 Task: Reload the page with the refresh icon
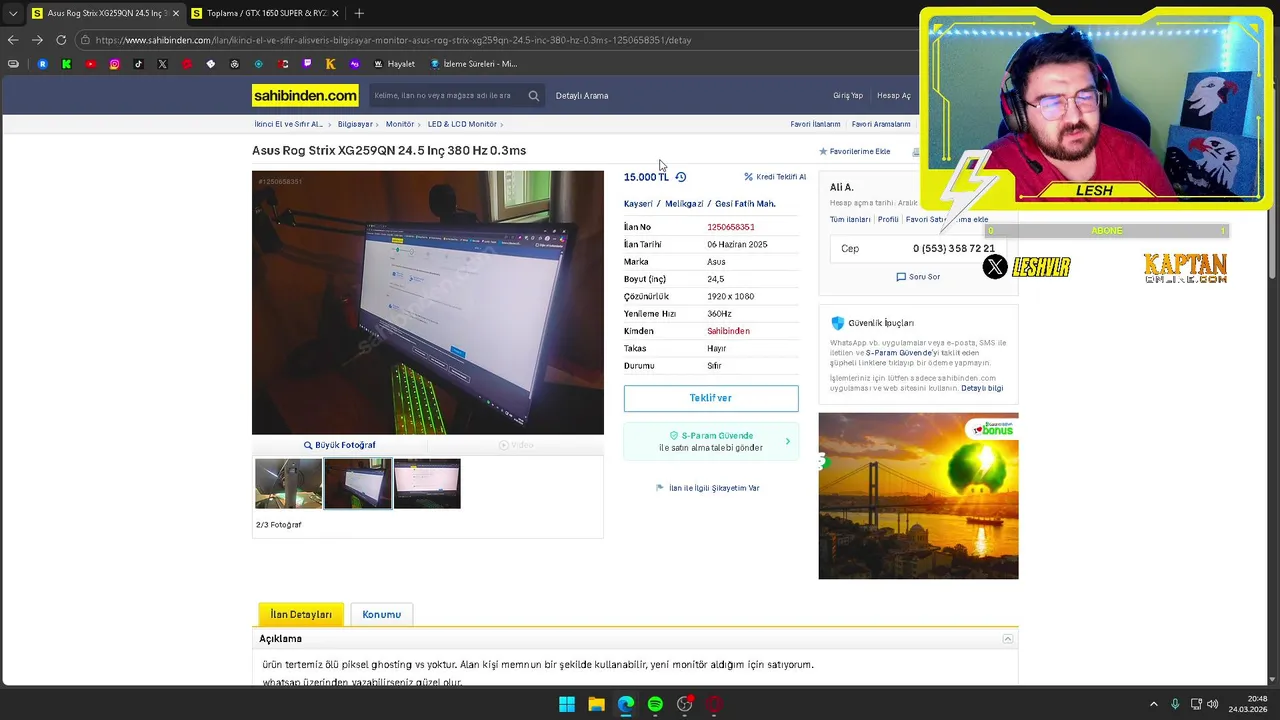61,40
